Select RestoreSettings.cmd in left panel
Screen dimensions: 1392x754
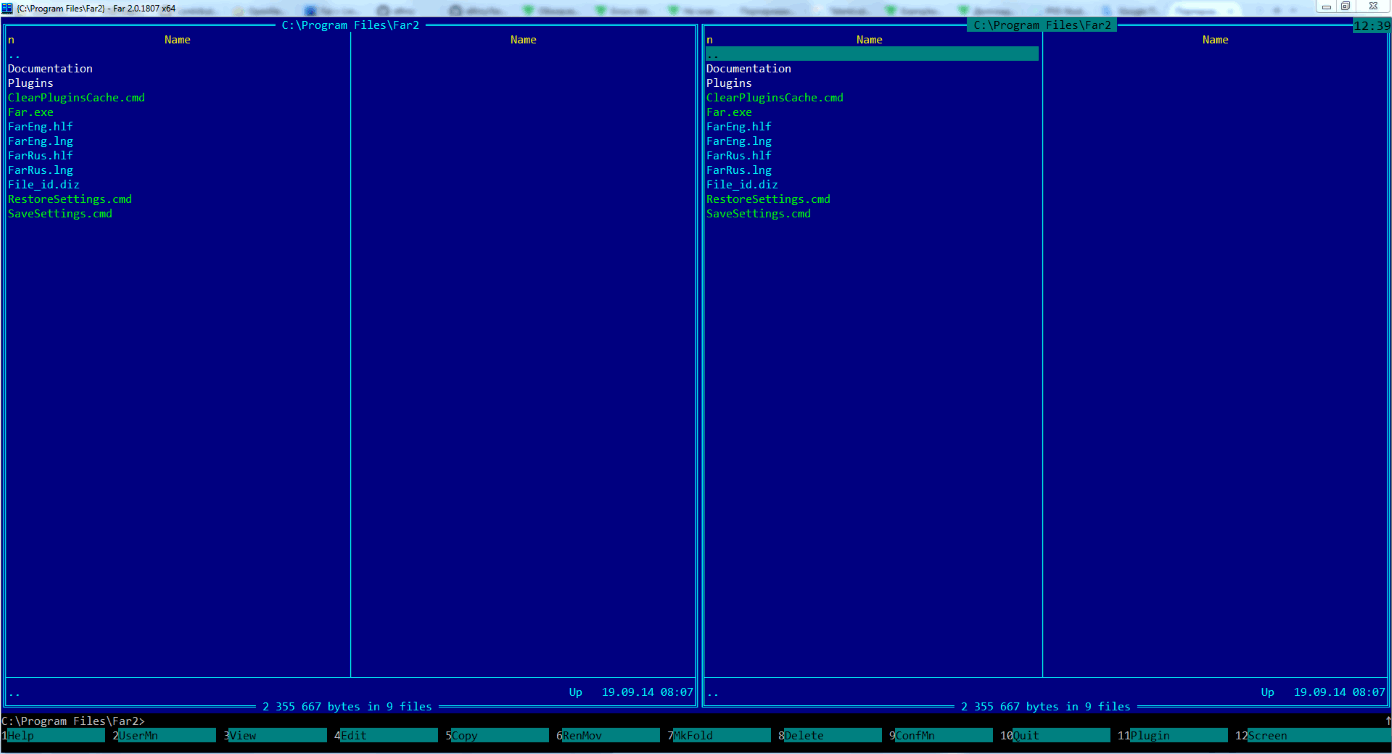70,199
